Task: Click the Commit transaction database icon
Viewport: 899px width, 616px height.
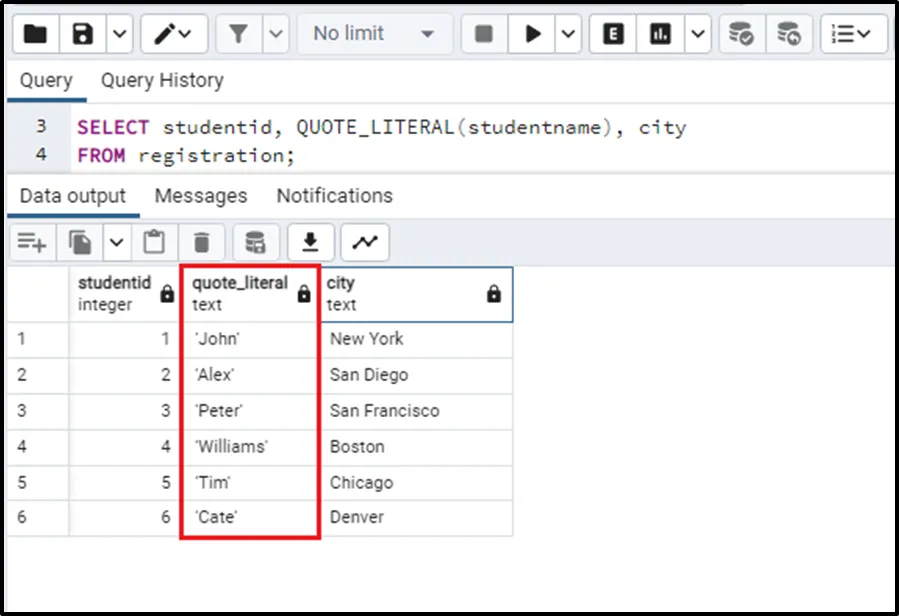Action: 741,34
